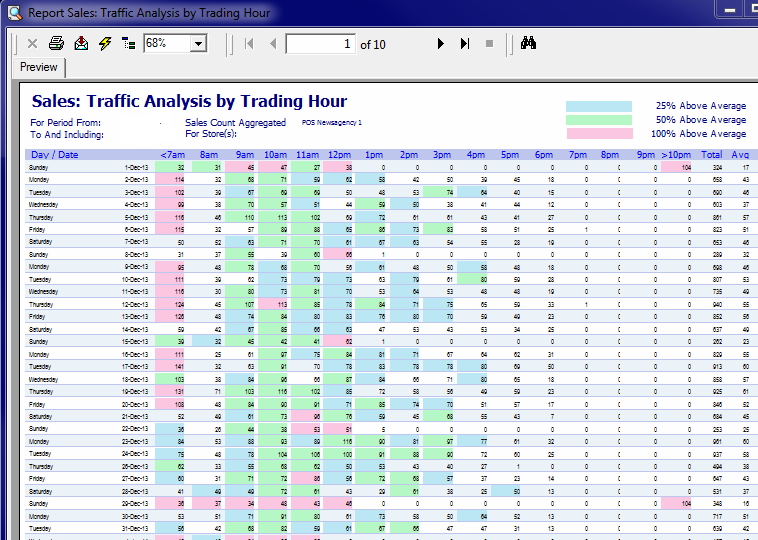Open the 68% zoom level dropdown
758x540 pixels.
pyautogui.click(x=198, y=44)
